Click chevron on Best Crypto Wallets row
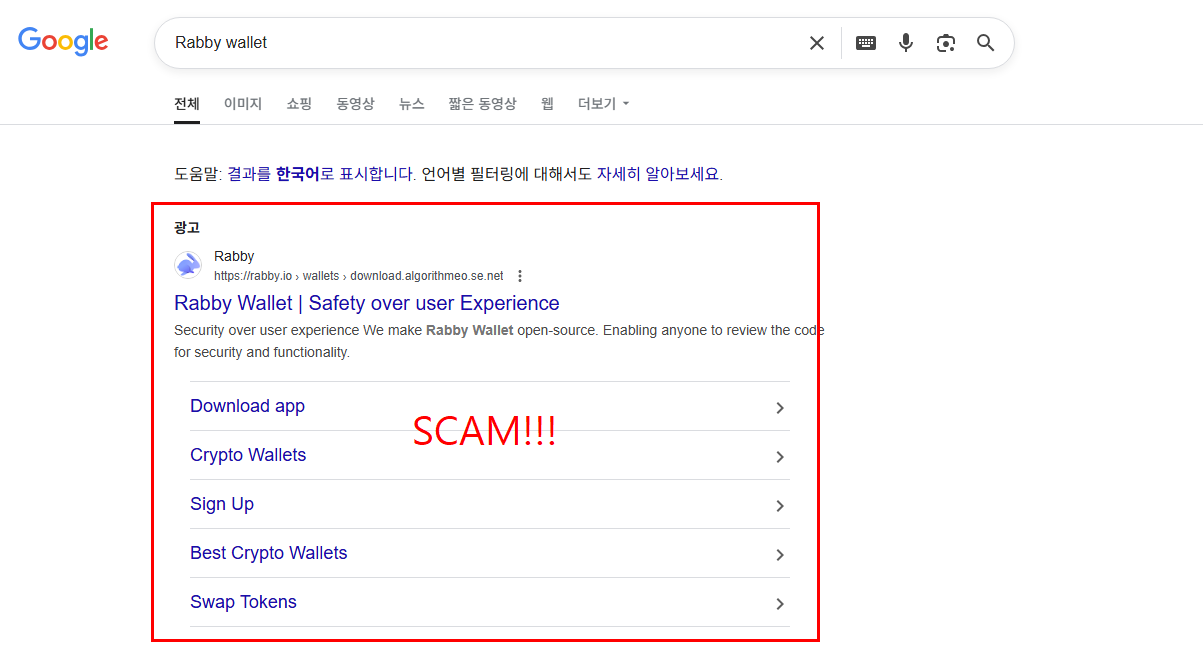This screenshot has width=1203, height=649. pyautogui.click(x=780, y=555)
